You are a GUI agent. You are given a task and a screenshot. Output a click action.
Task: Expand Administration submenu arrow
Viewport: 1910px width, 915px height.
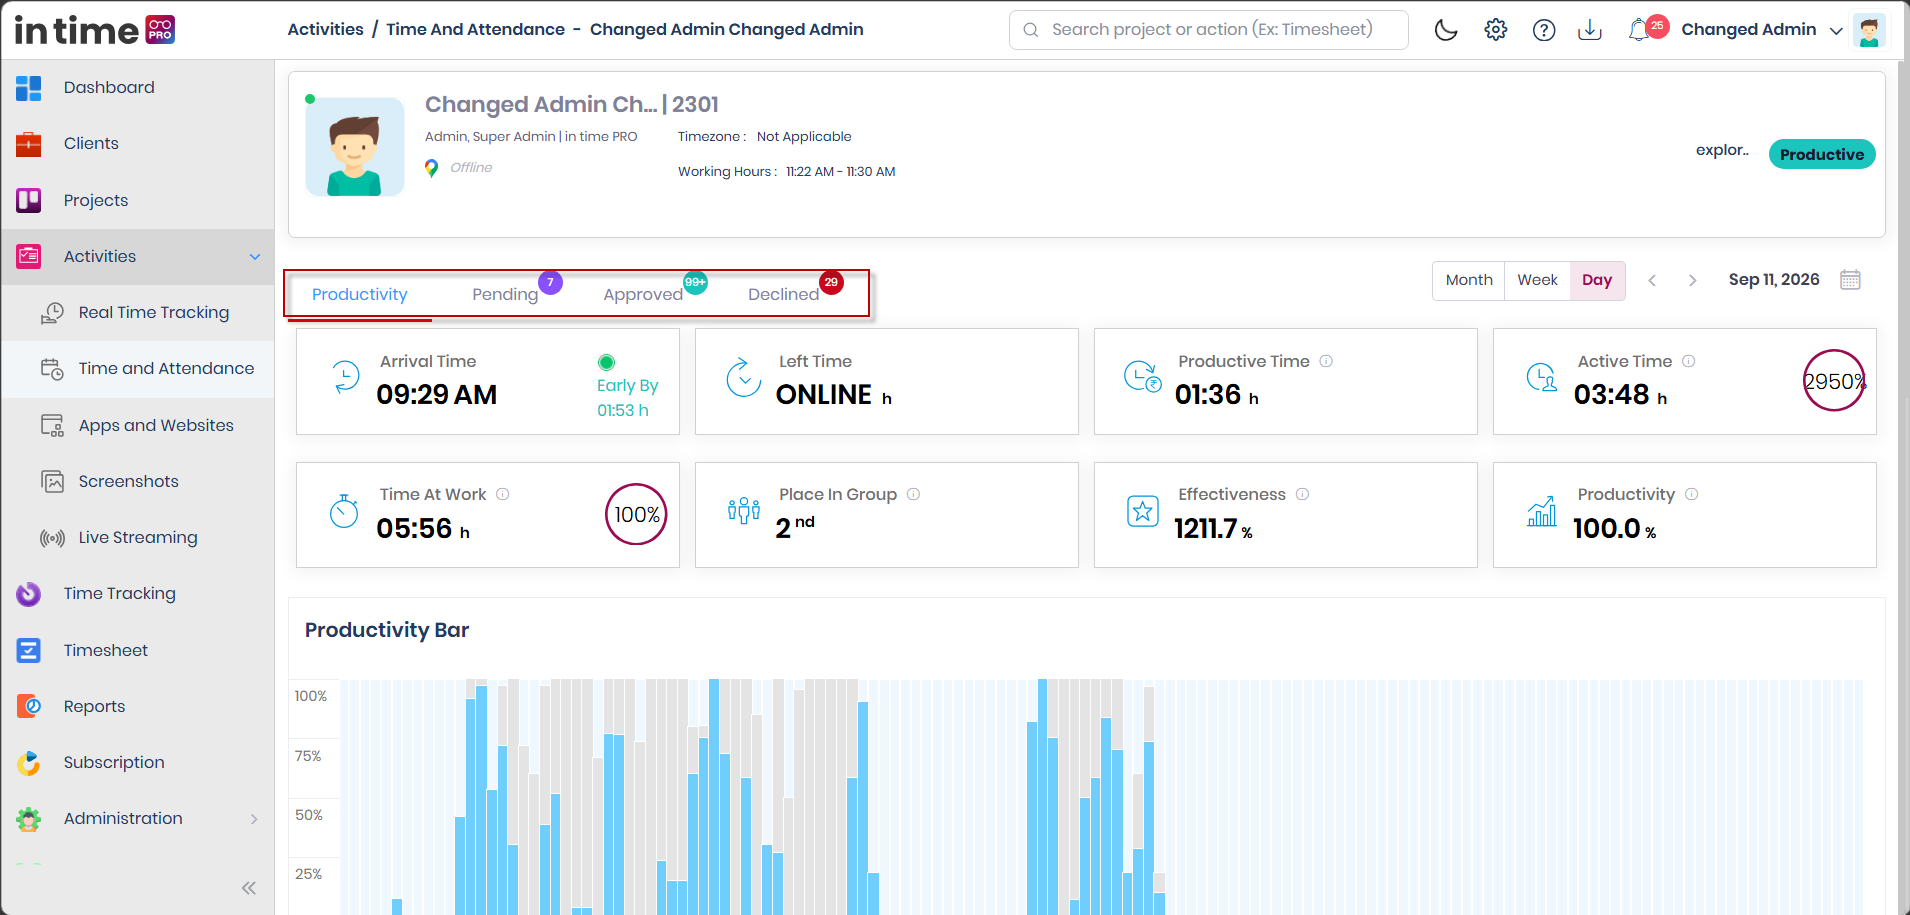point(254,819)
